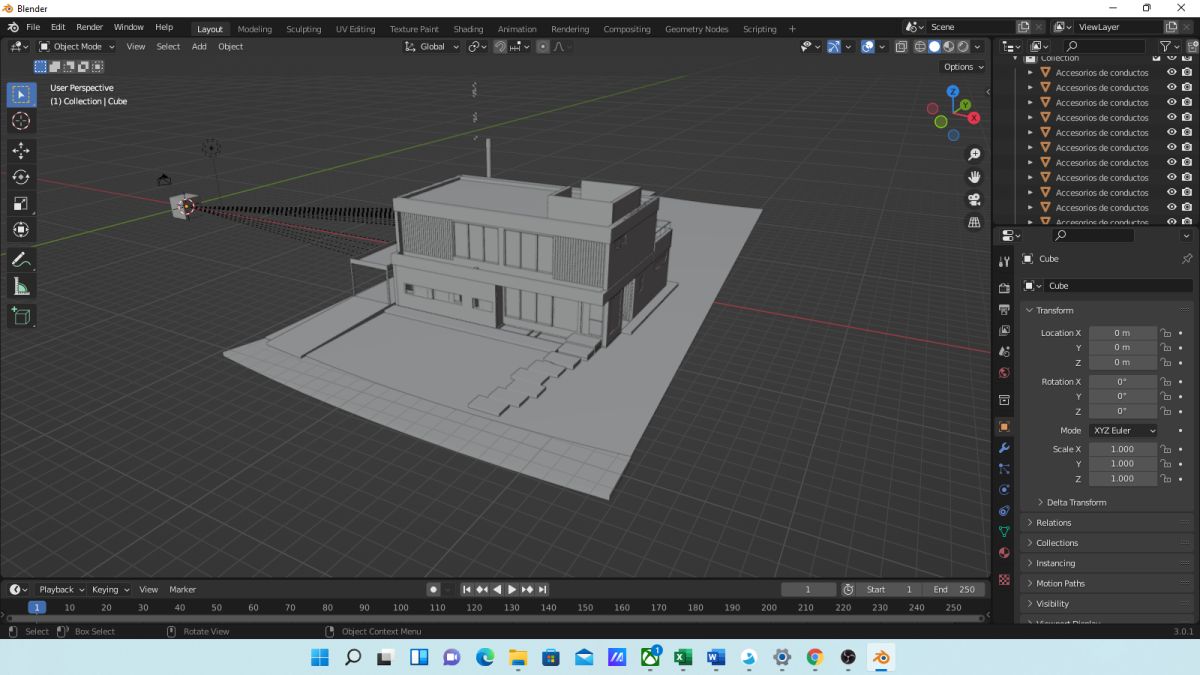Screen dimensions: 1200x675
Task: Open the viewport Options dropdown
Action: [x=963, y=67]
